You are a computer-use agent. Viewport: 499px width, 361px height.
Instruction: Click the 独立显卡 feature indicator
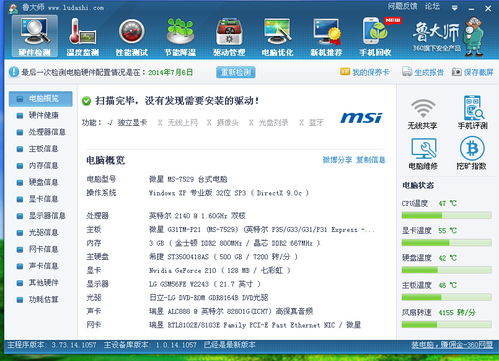(127, 123)
